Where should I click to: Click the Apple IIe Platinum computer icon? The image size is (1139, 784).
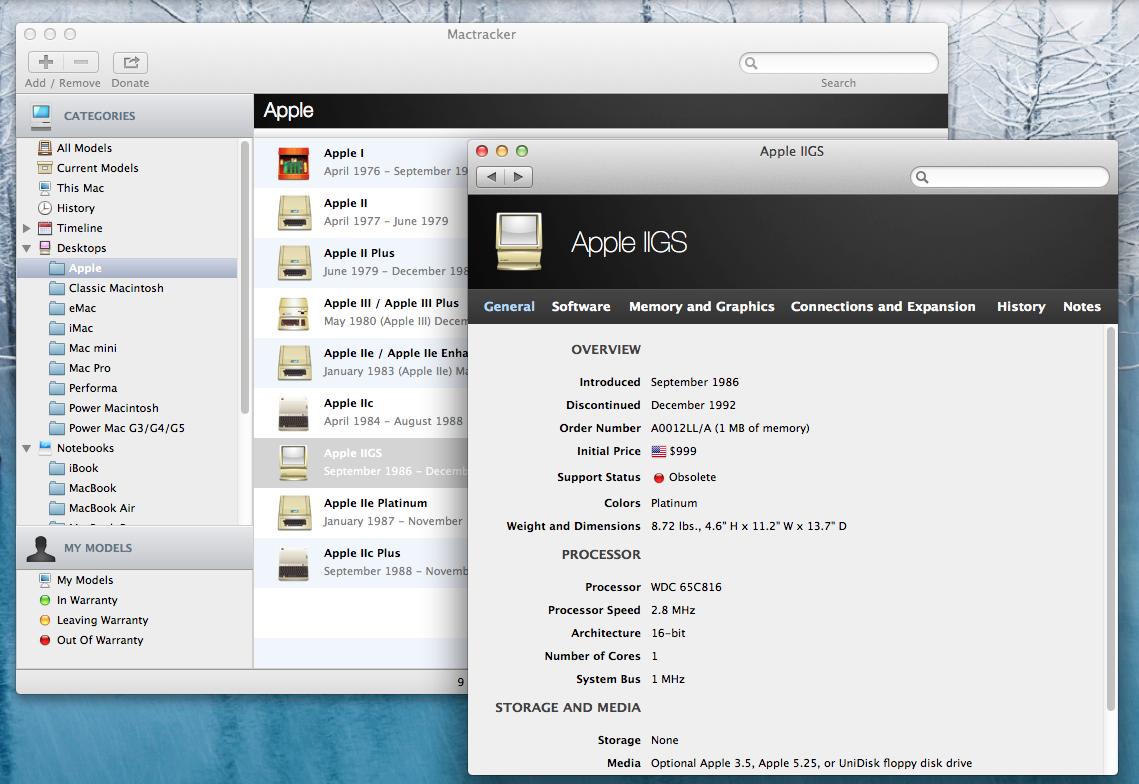pos(293,513)
